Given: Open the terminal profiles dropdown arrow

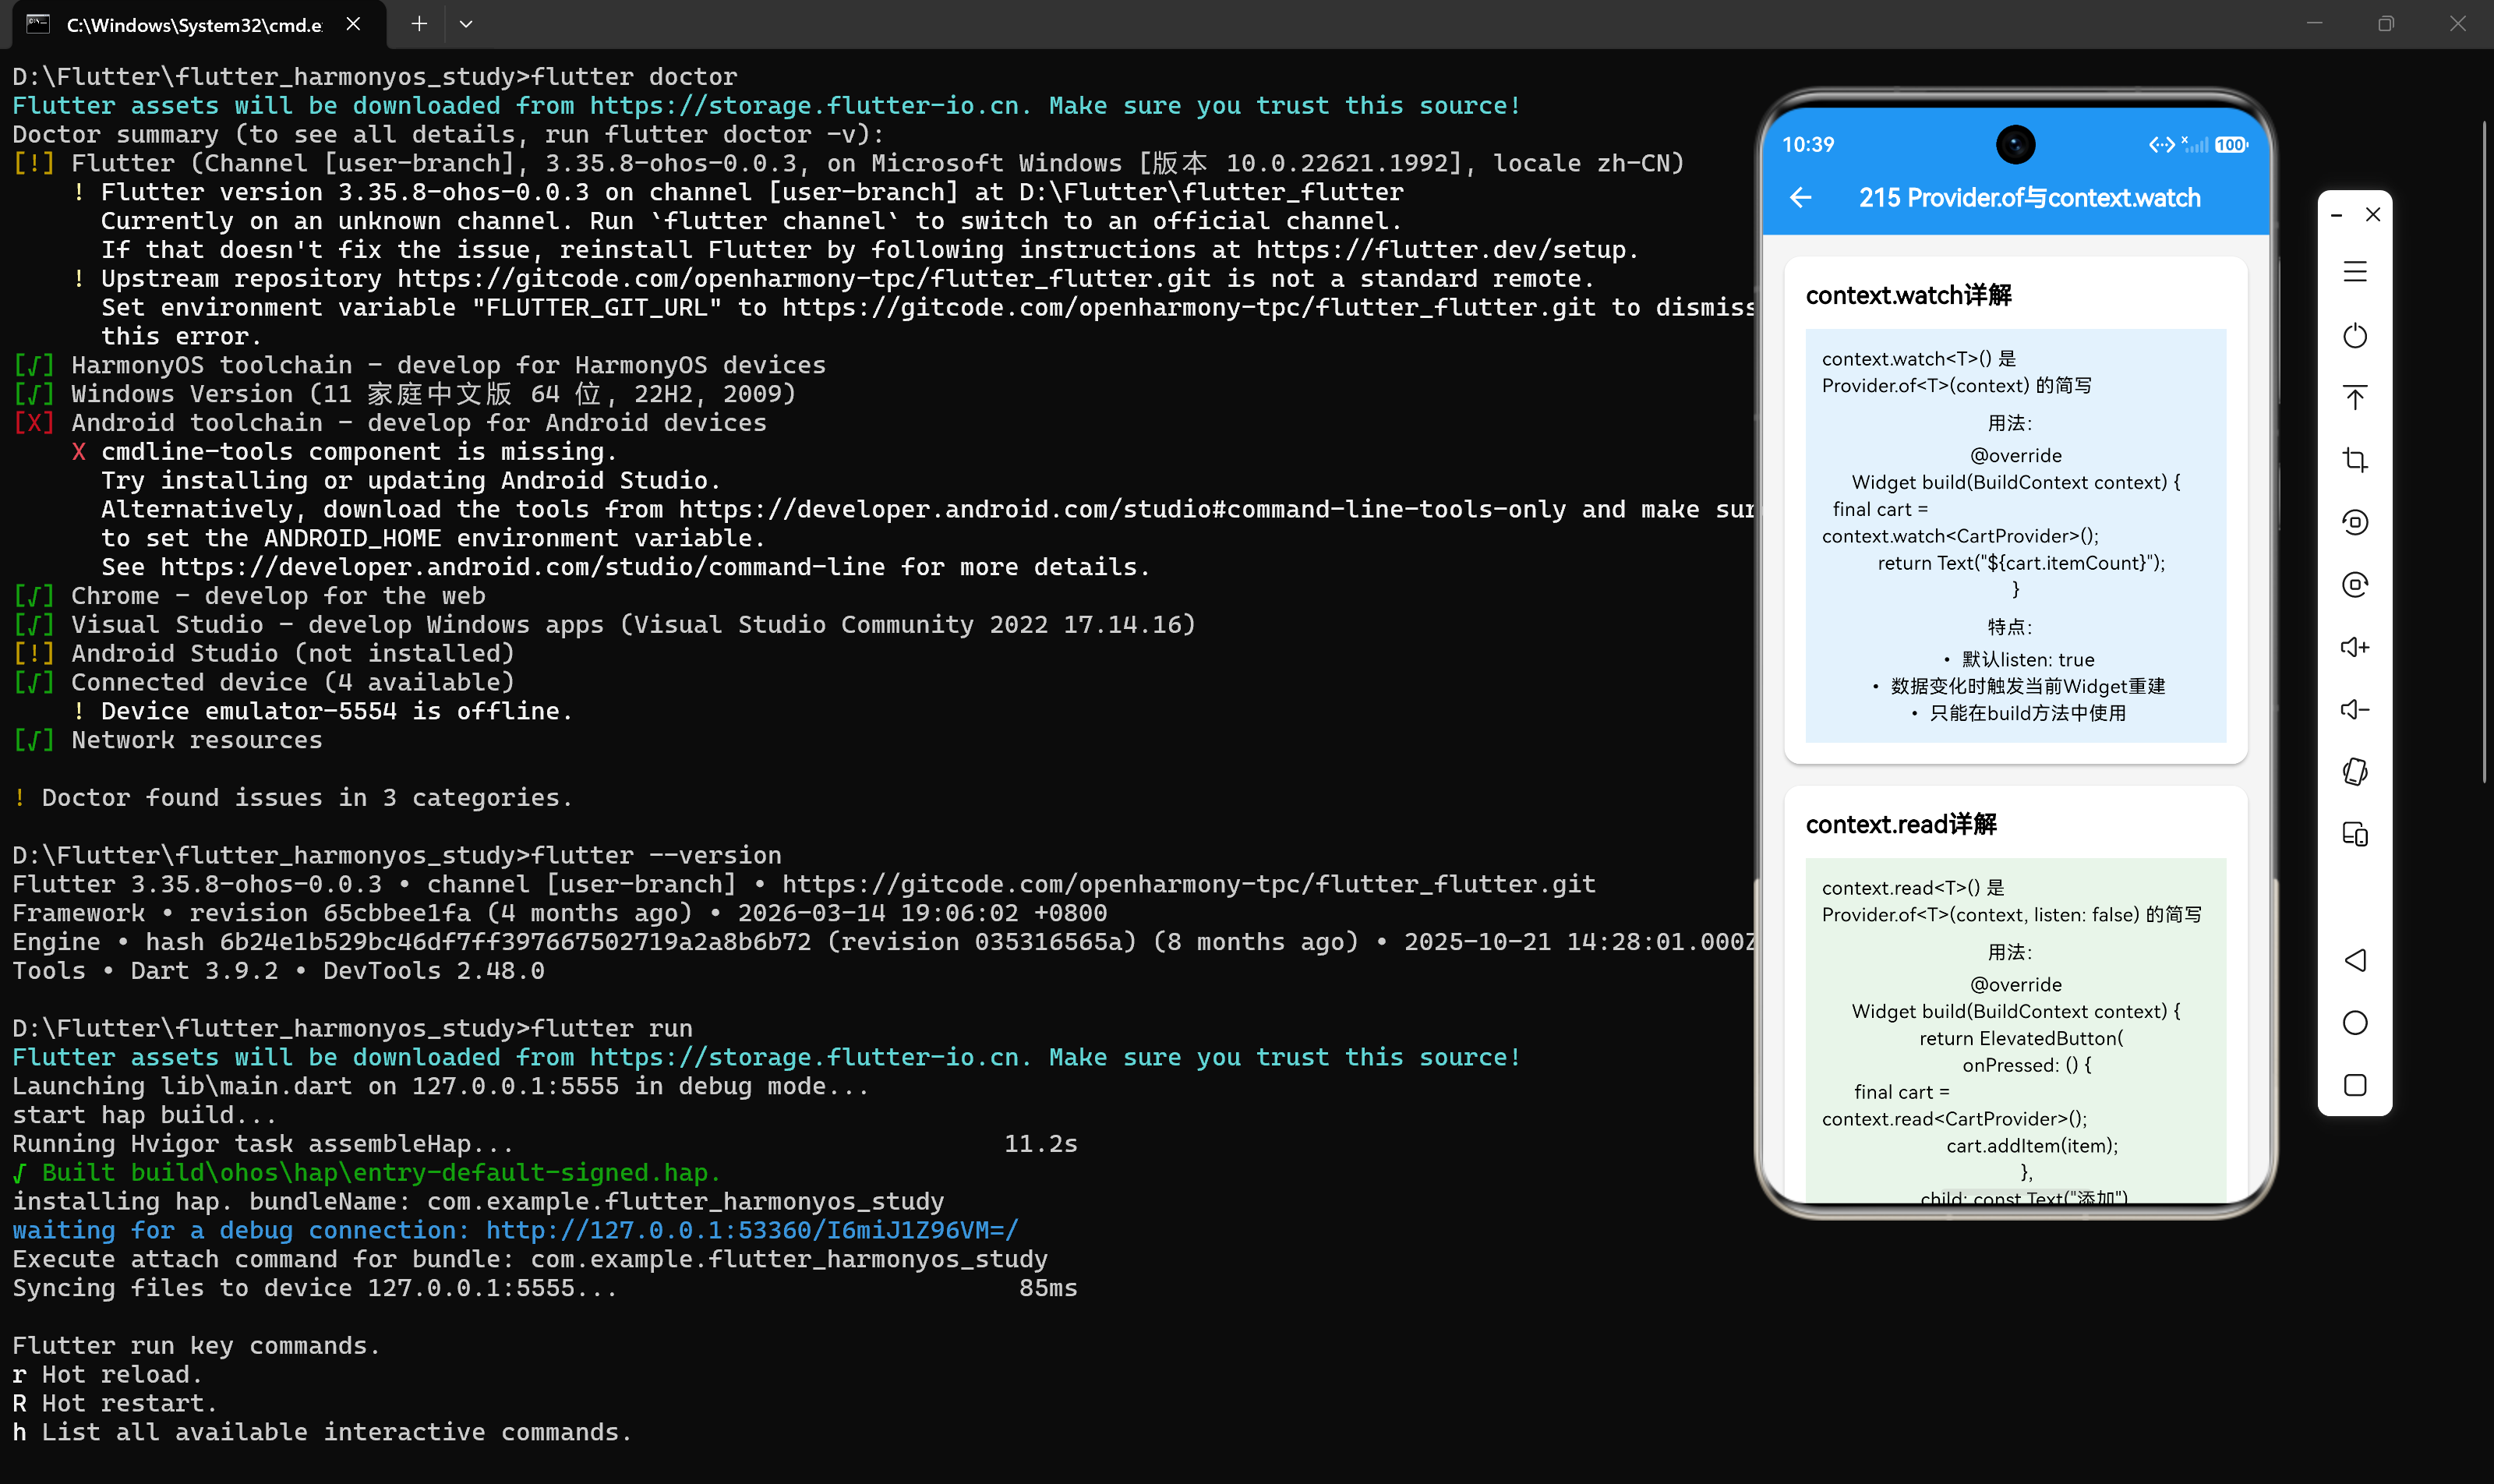Looking at the screenshot, I should tap(466, 24).
